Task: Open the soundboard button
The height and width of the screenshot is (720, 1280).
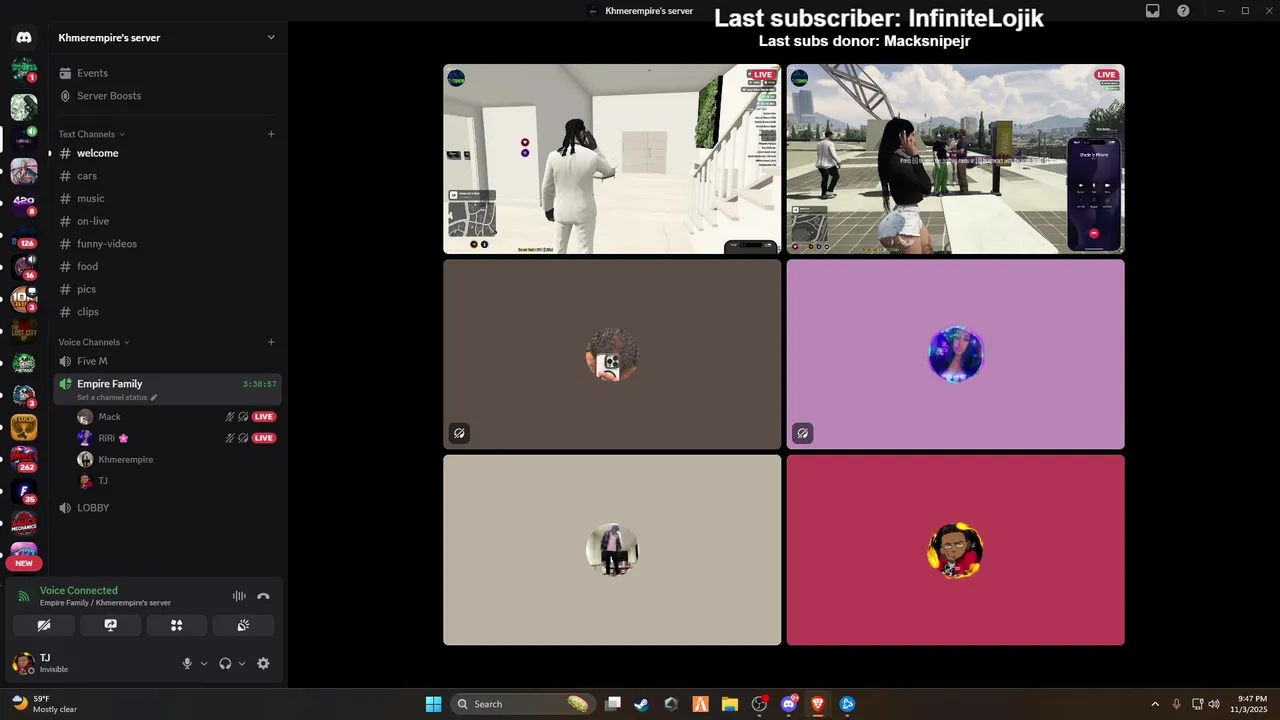Action: pyautogui.click(x=243, y=625)
